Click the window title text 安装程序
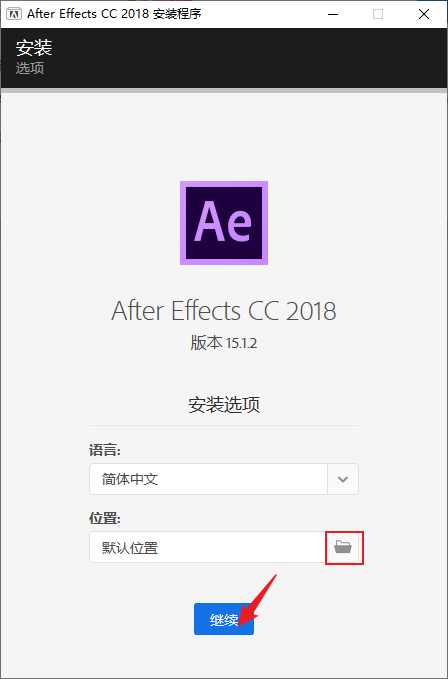Screen dimensions: 448x679 click(x=177, y=14)
